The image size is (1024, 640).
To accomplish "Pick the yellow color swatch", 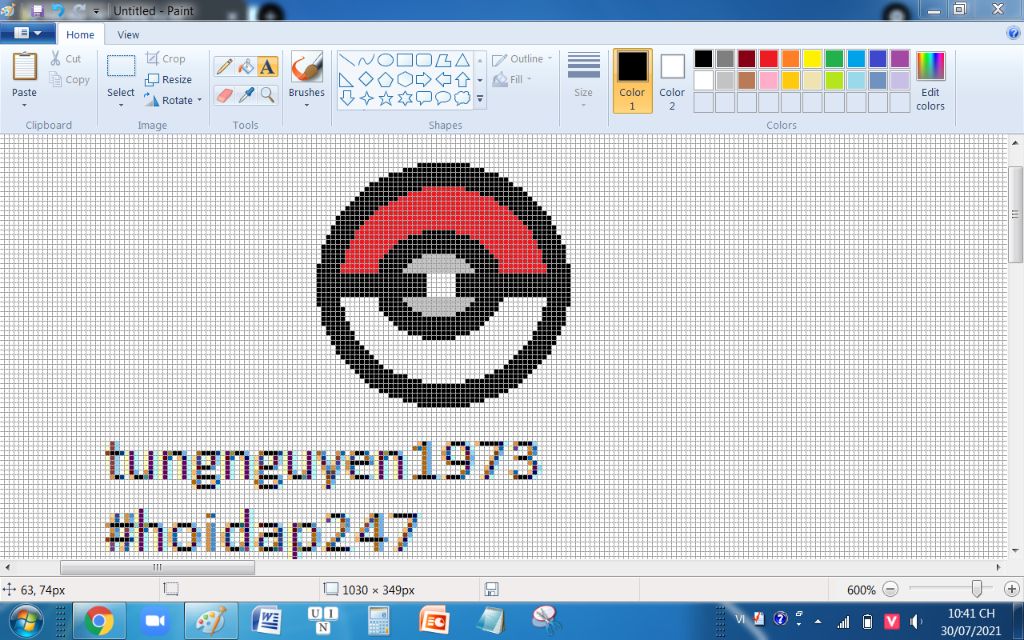I will [x=812, y=59].
